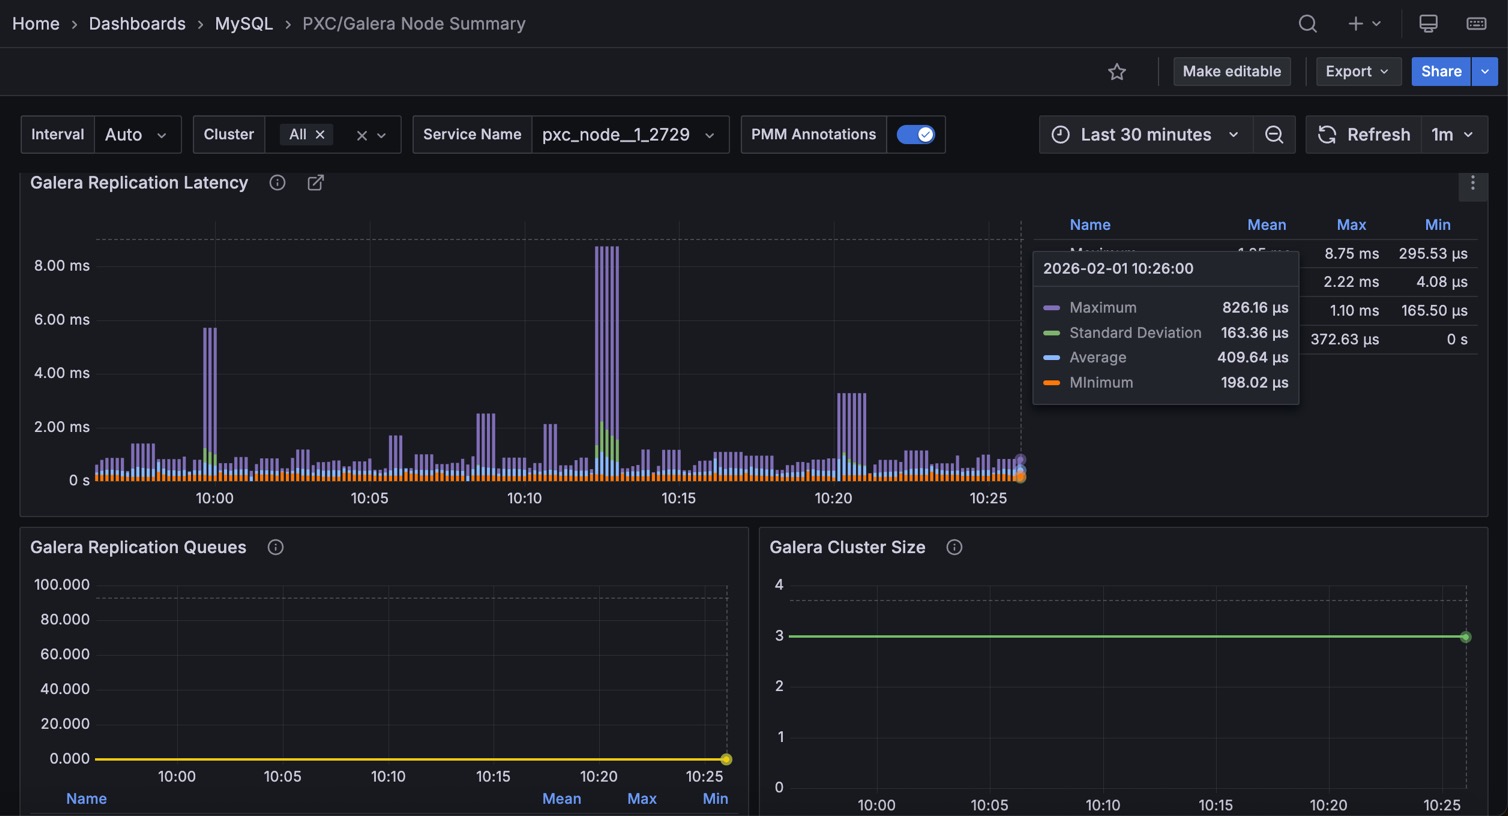The width and height of the screenshot is (1508, 816).
Task: Click the zoom out time range icon
Action: (x=1273, y=134)
